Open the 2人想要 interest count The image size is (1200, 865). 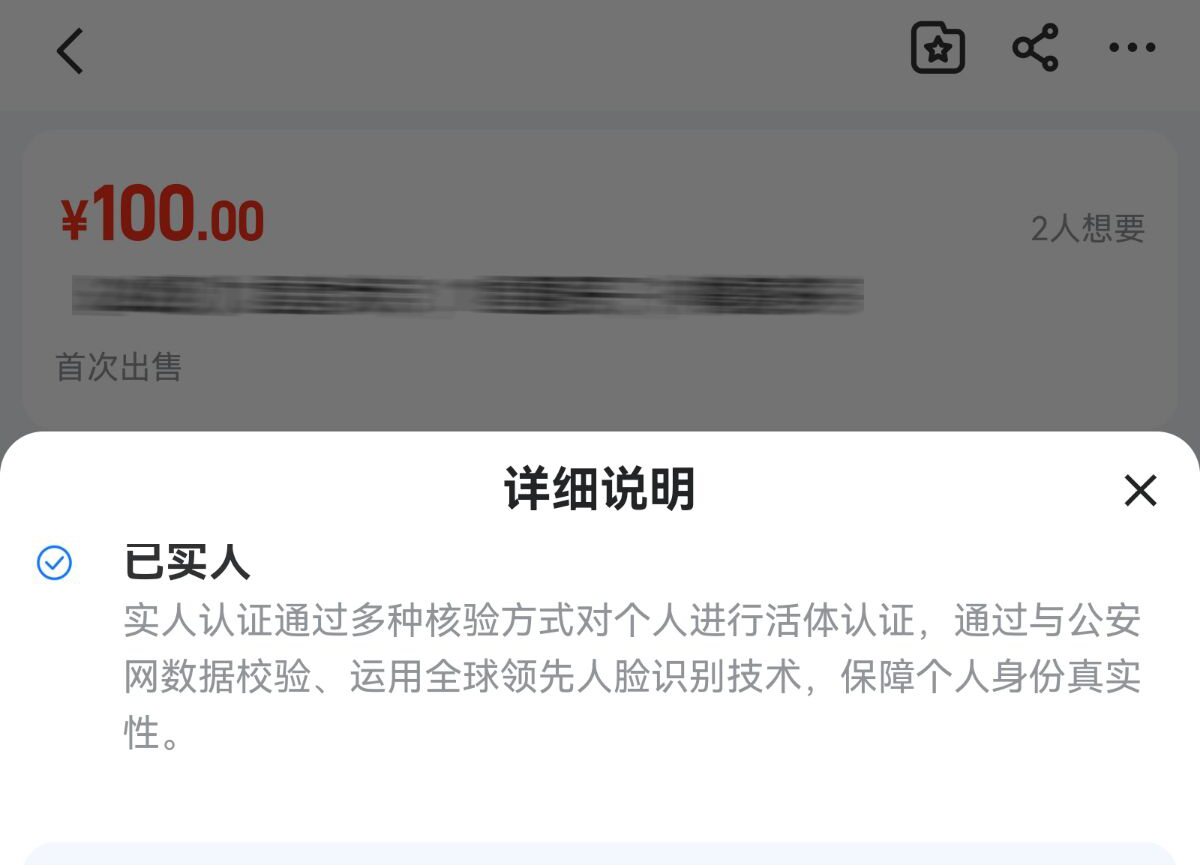pyautogui.click(x=1088, y=229)
